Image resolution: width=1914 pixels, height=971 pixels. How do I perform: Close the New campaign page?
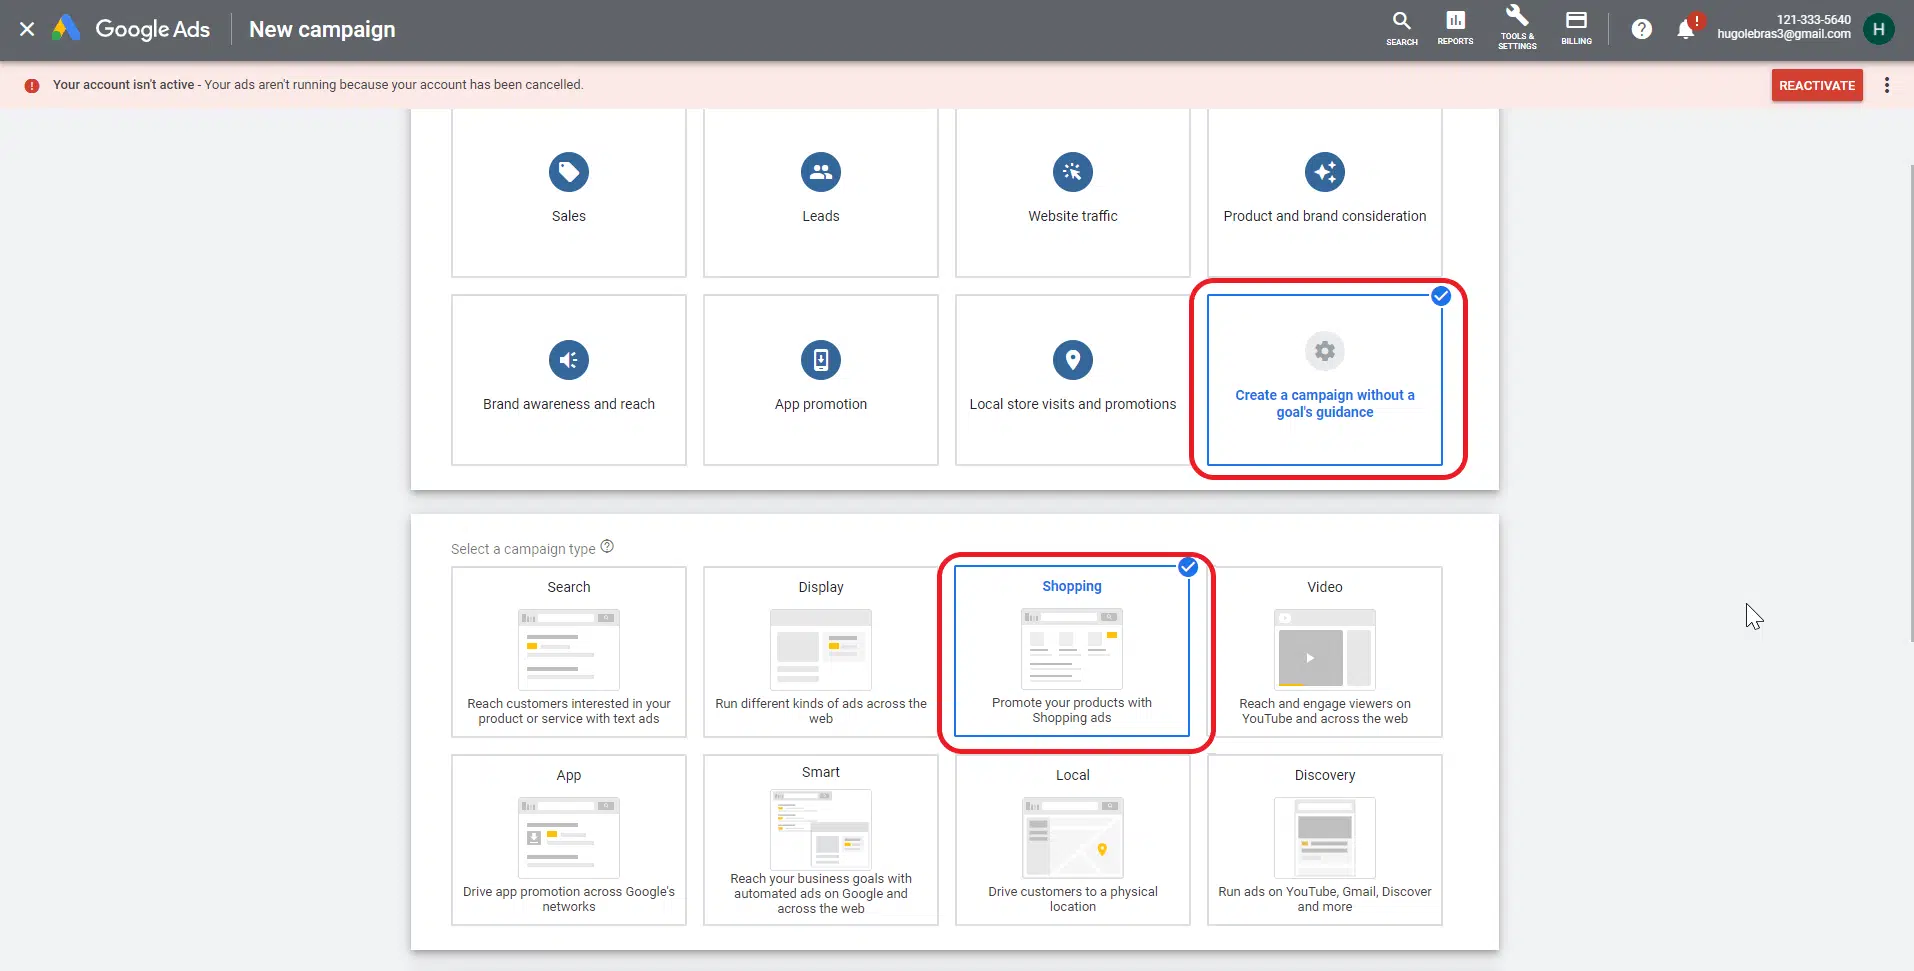pyautogui.click(x=27, y=29)
